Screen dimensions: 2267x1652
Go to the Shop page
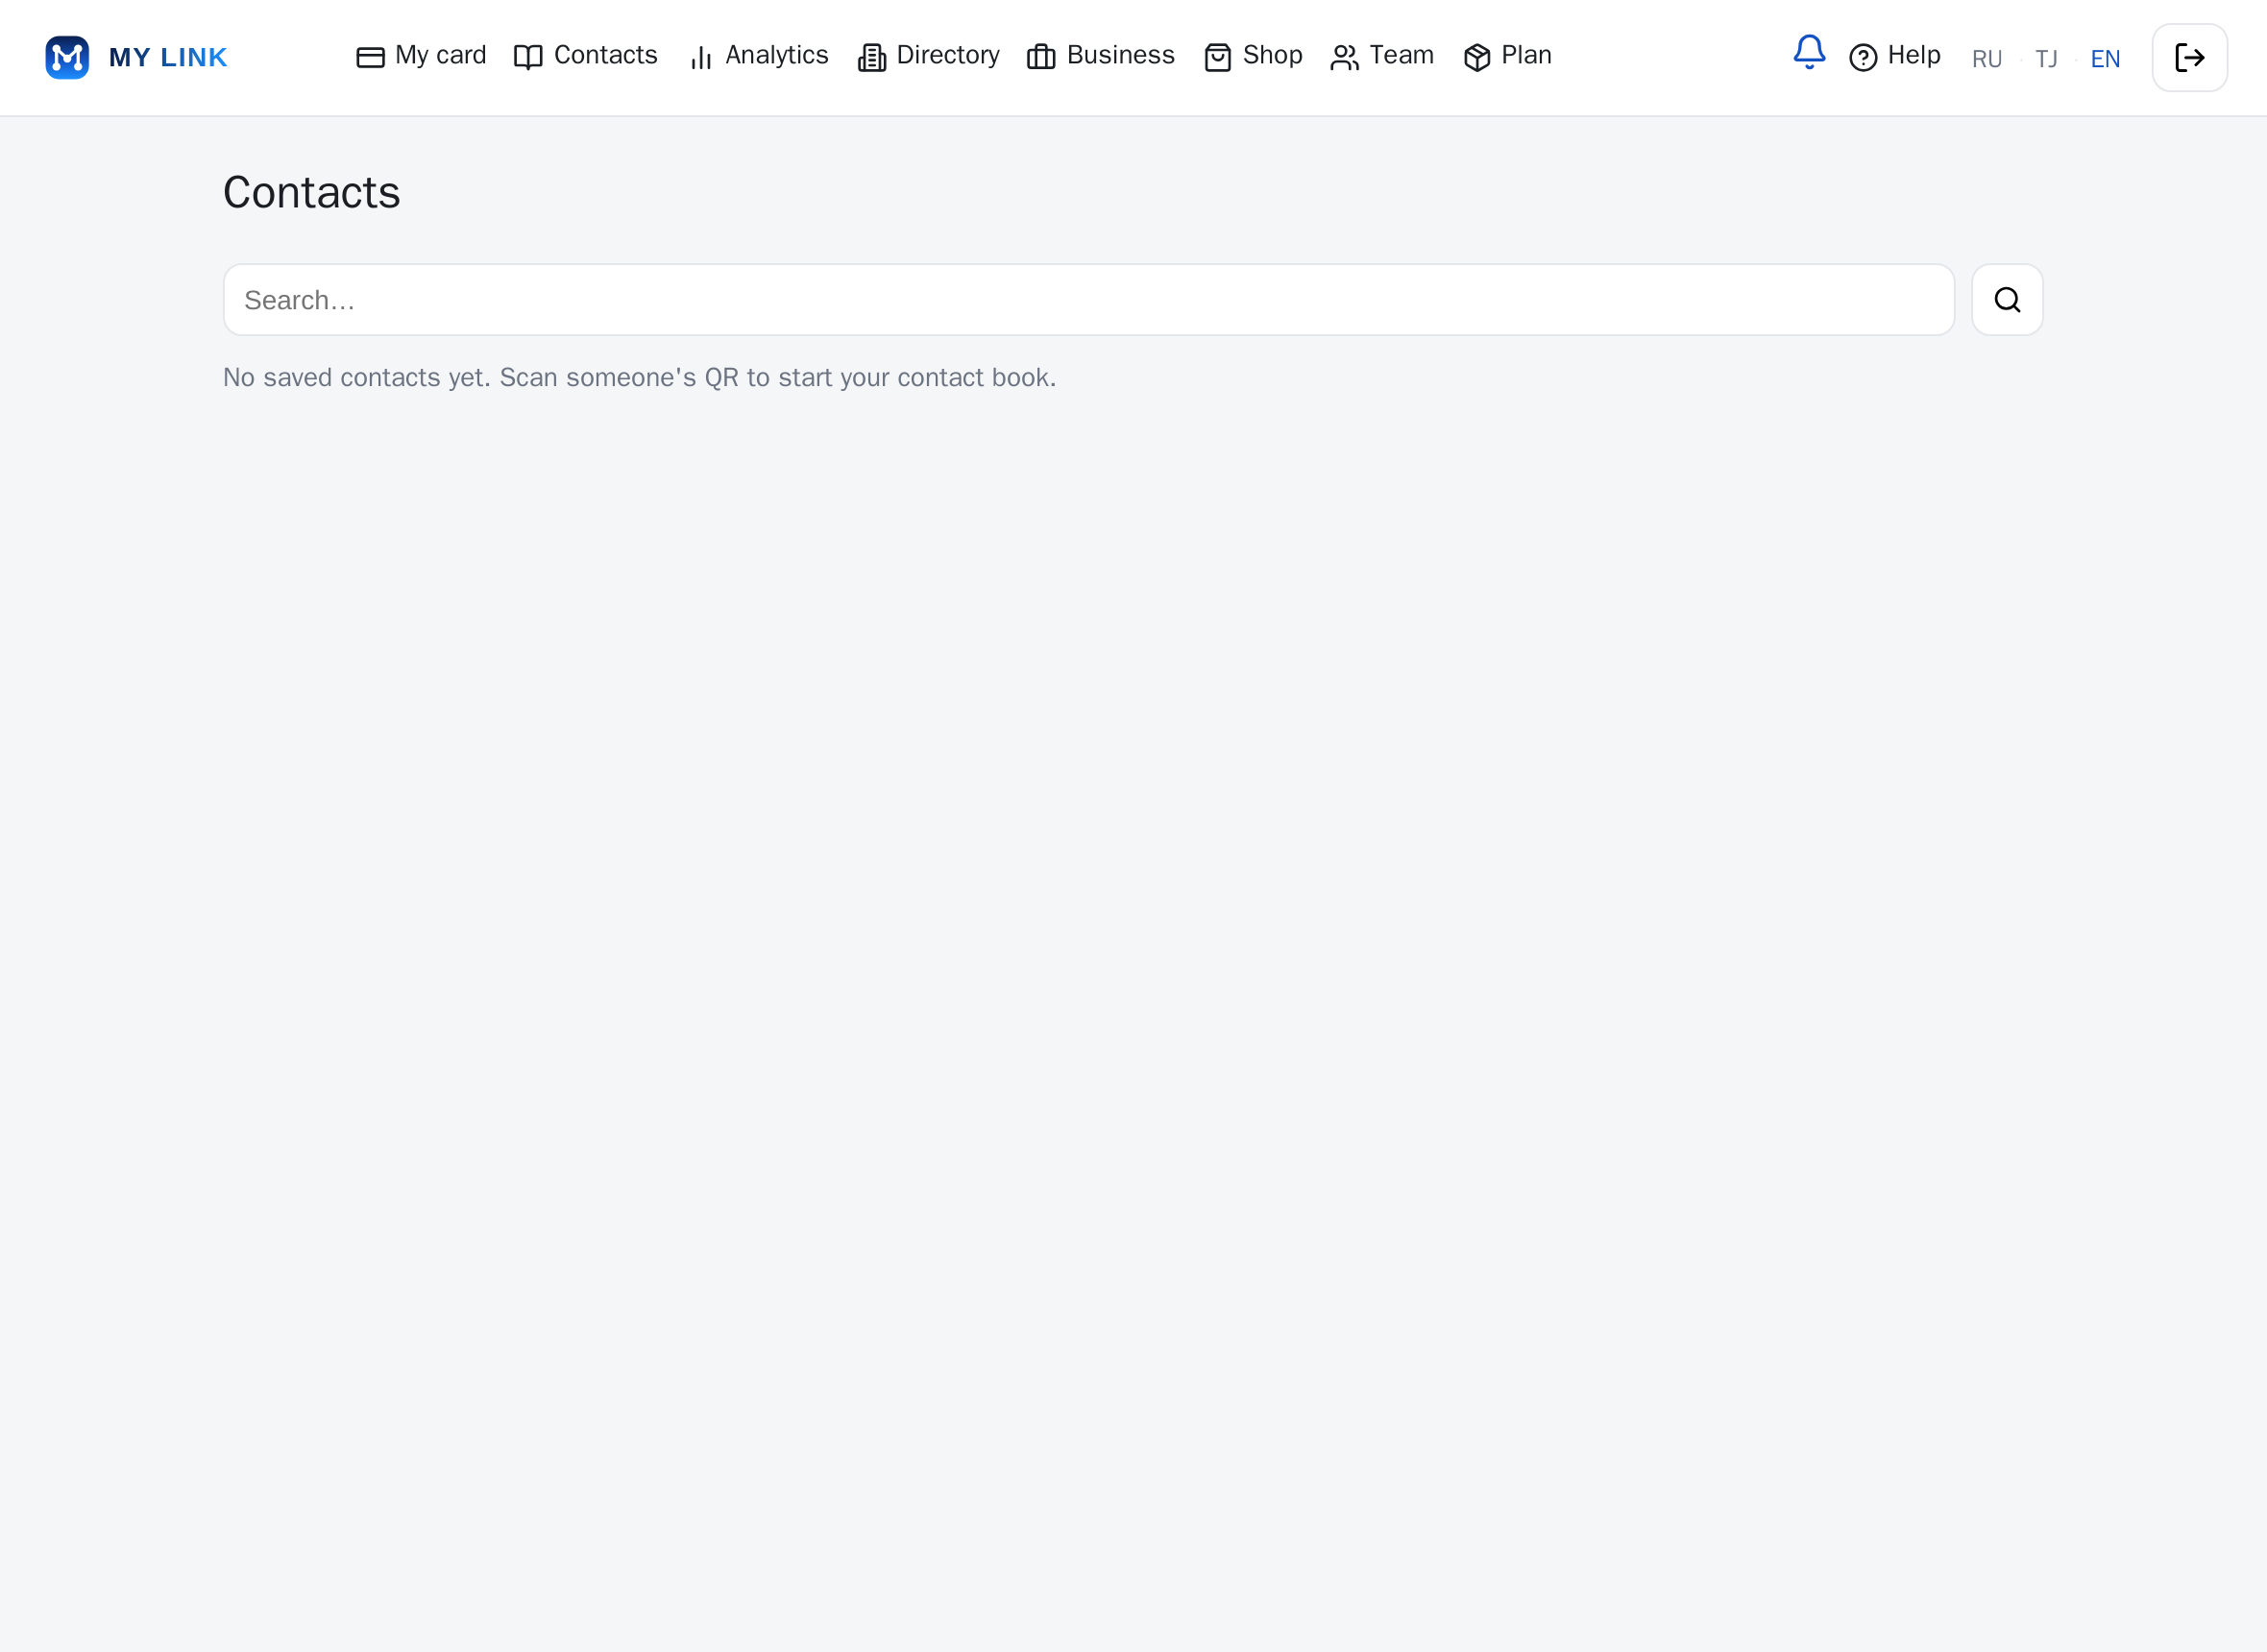(x=1253, y=56)
